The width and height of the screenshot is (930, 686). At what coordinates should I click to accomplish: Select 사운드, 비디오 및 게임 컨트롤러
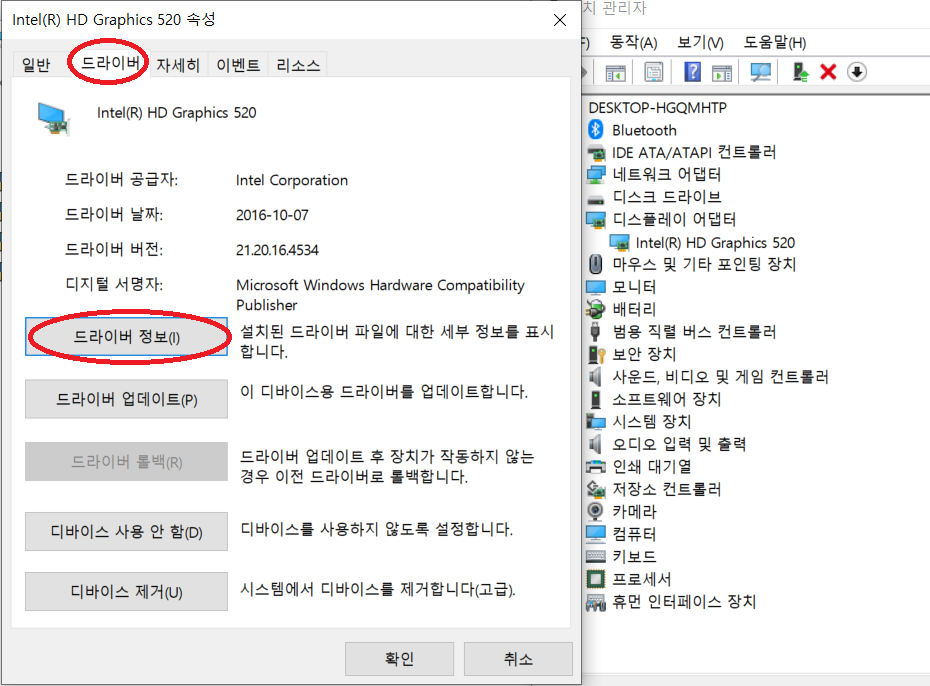point(720,376)
